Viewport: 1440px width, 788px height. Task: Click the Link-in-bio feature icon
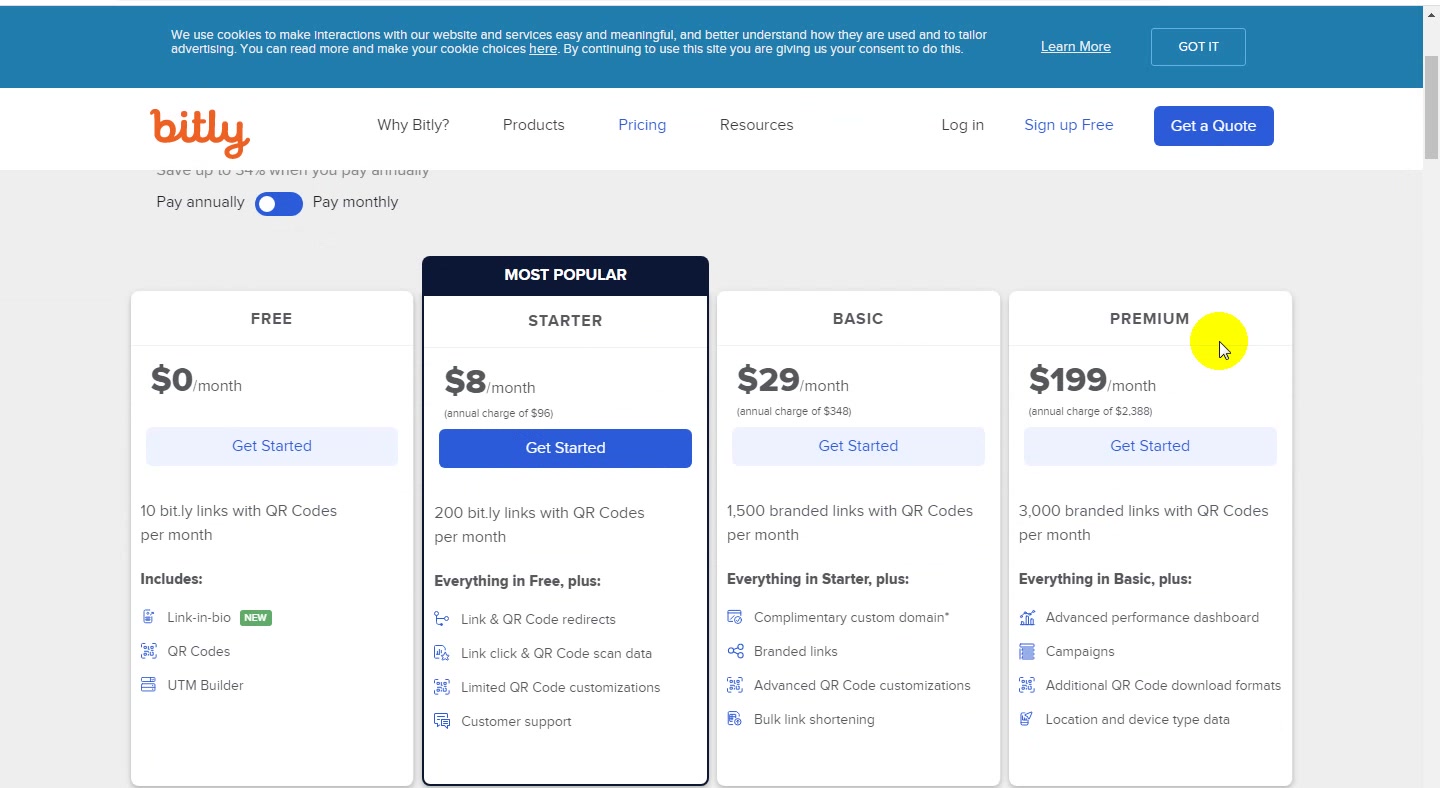coord(148,617)
